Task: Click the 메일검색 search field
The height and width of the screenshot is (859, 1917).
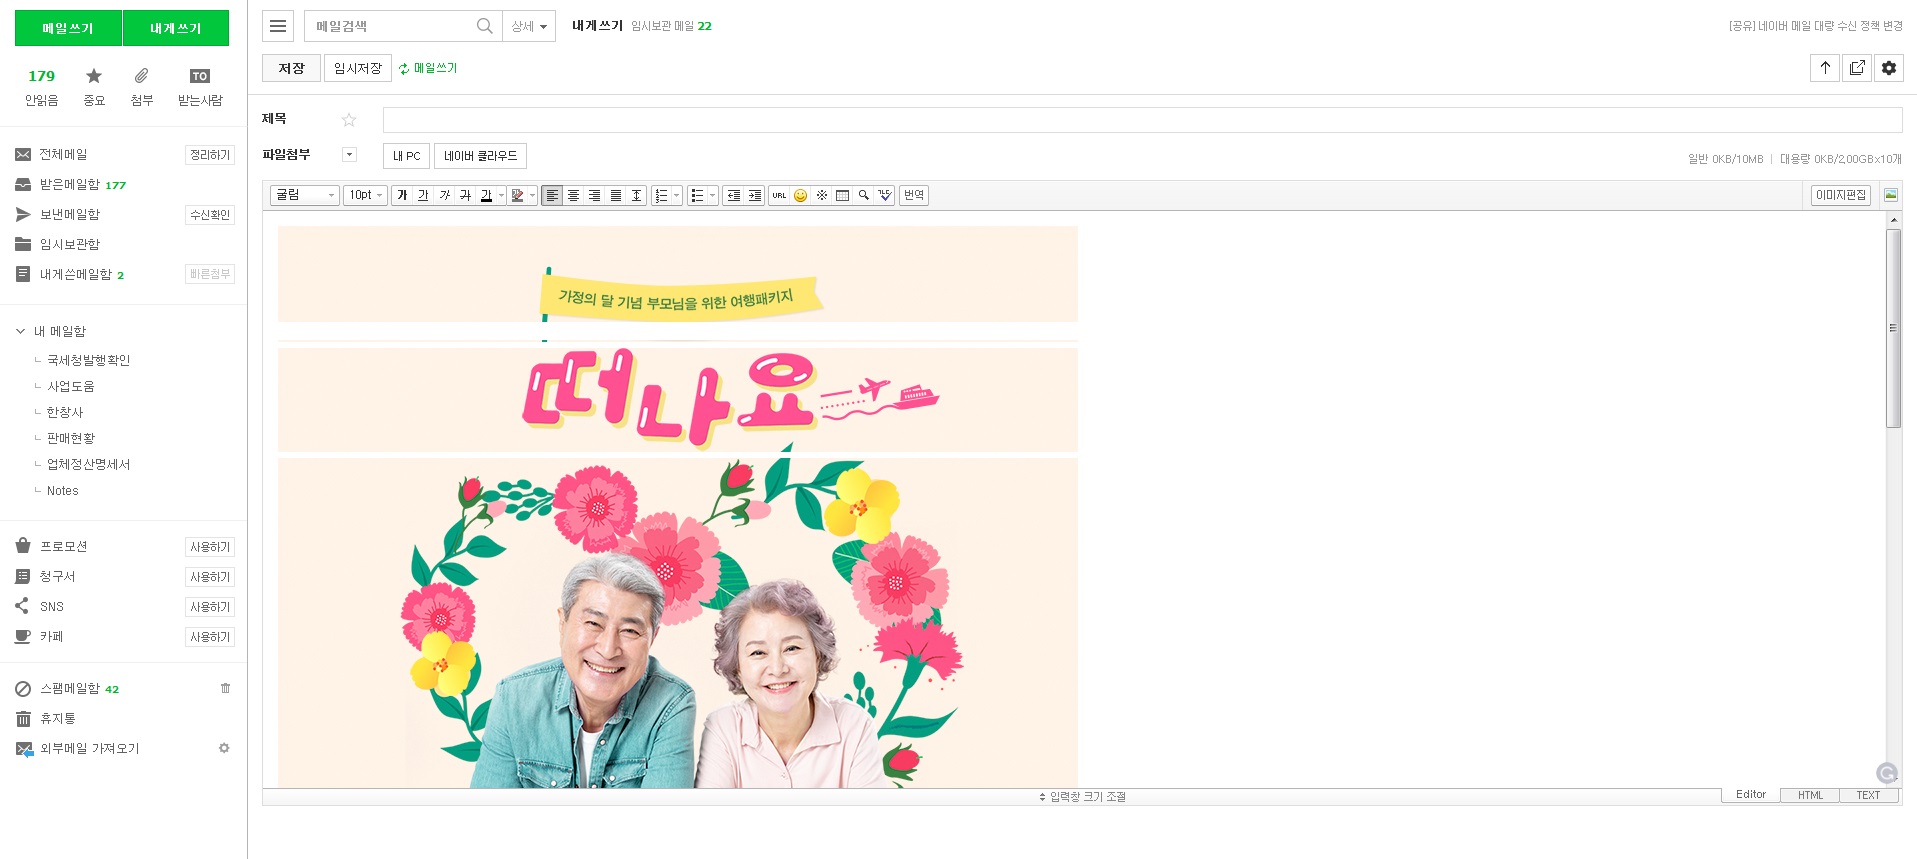Action: (x=390, y=26)
